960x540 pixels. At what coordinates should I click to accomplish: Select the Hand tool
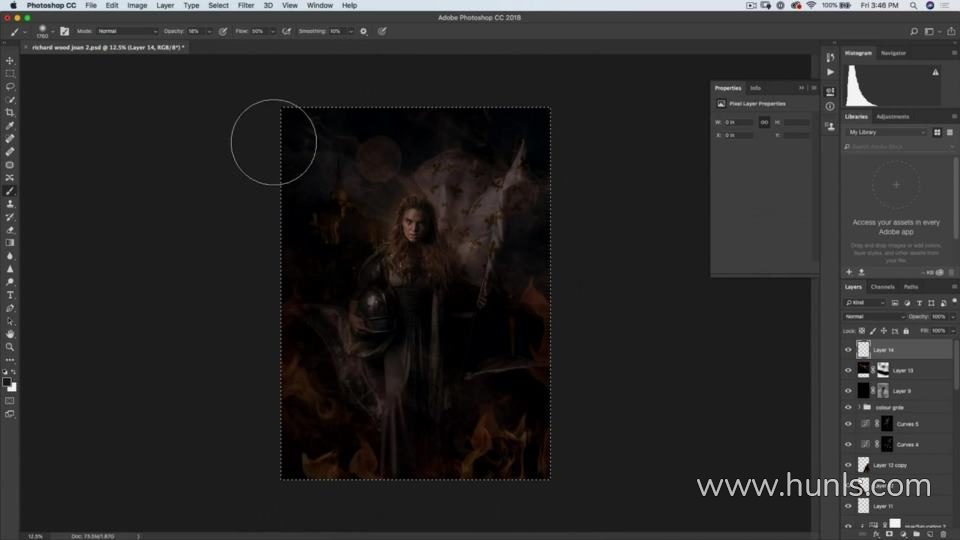click(x=10, y=334)
